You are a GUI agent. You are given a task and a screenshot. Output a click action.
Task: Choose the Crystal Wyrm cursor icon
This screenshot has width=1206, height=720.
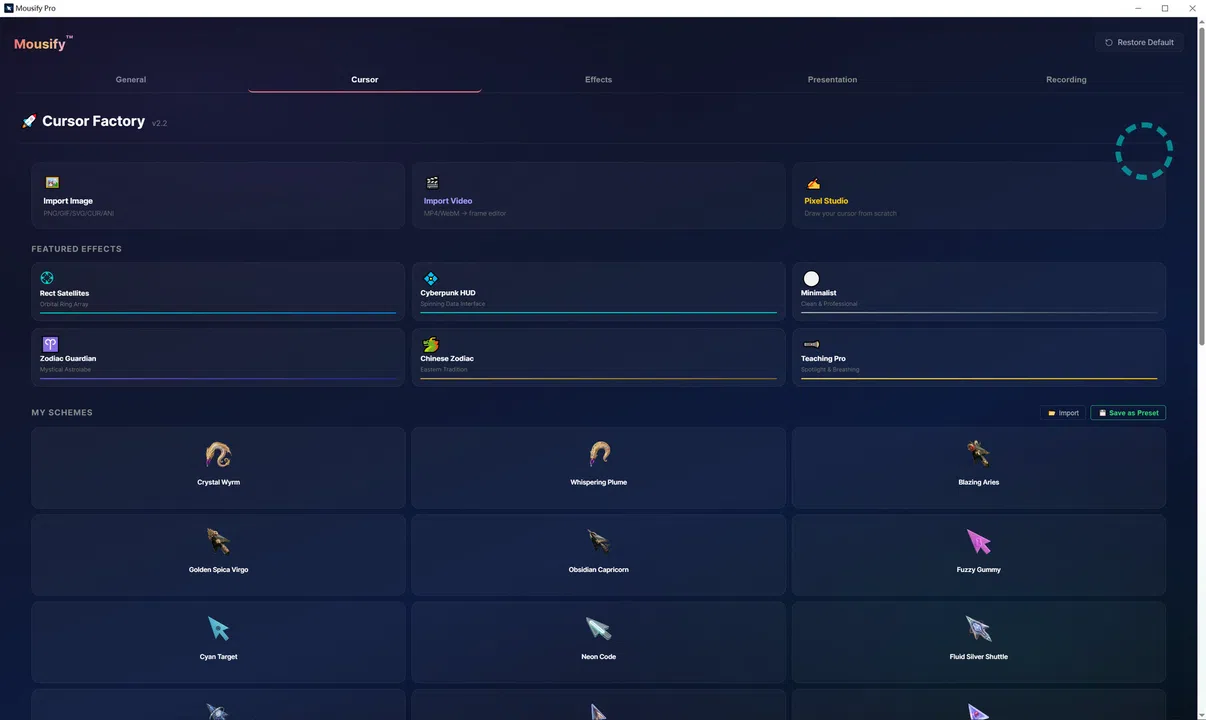tap(218, 455)
